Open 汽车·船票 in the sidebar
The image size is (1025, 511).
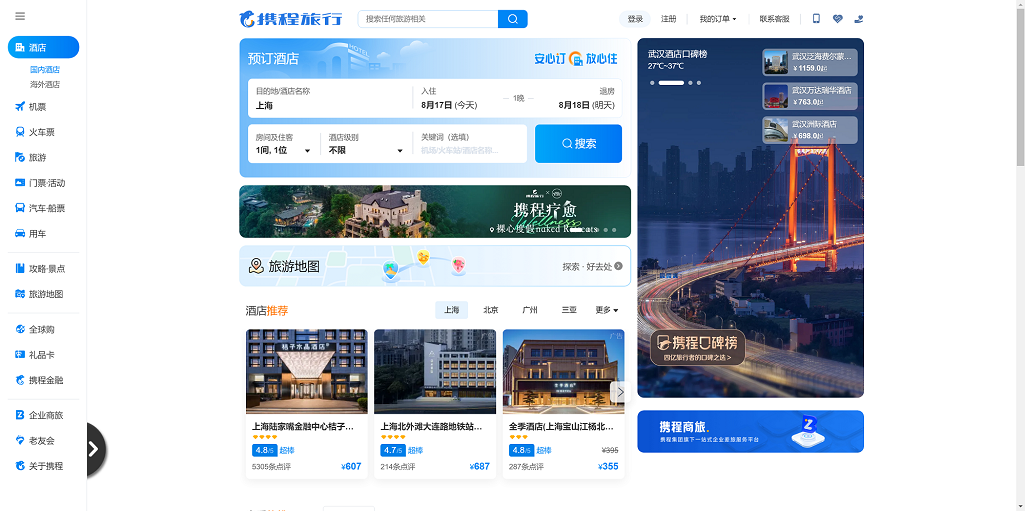43,208
